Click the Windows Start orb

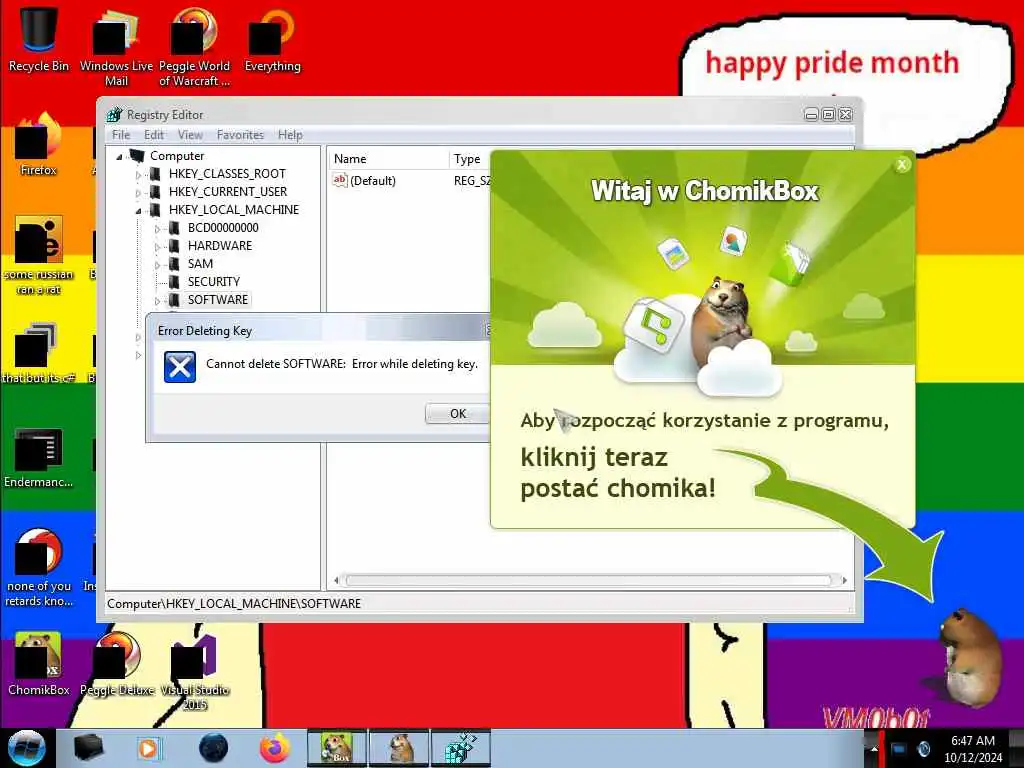[x=26, y=748]
